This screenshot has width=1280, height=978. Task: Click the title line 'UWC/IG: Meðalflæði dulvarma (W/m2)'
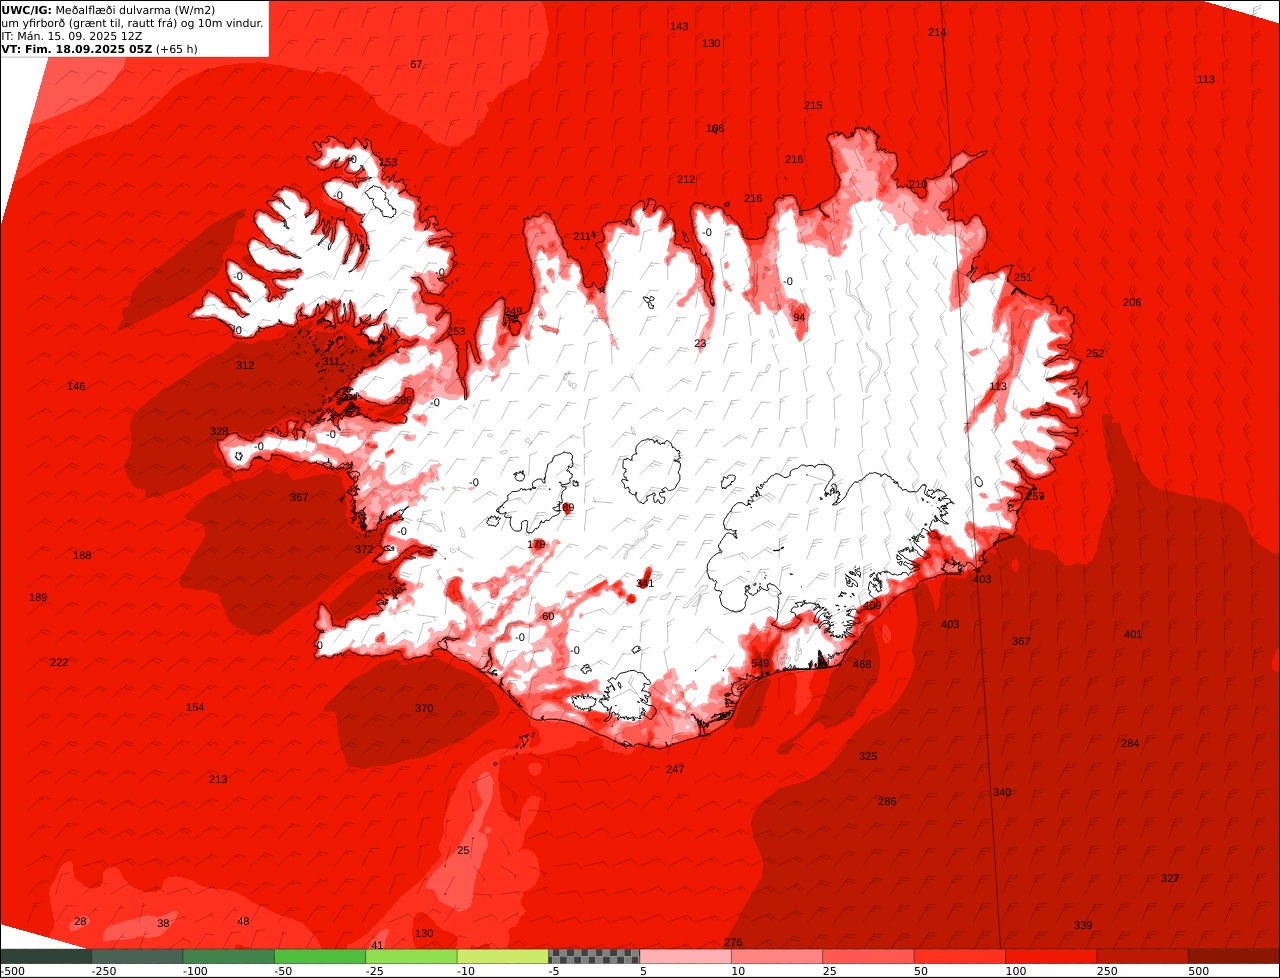click(108, 10)
